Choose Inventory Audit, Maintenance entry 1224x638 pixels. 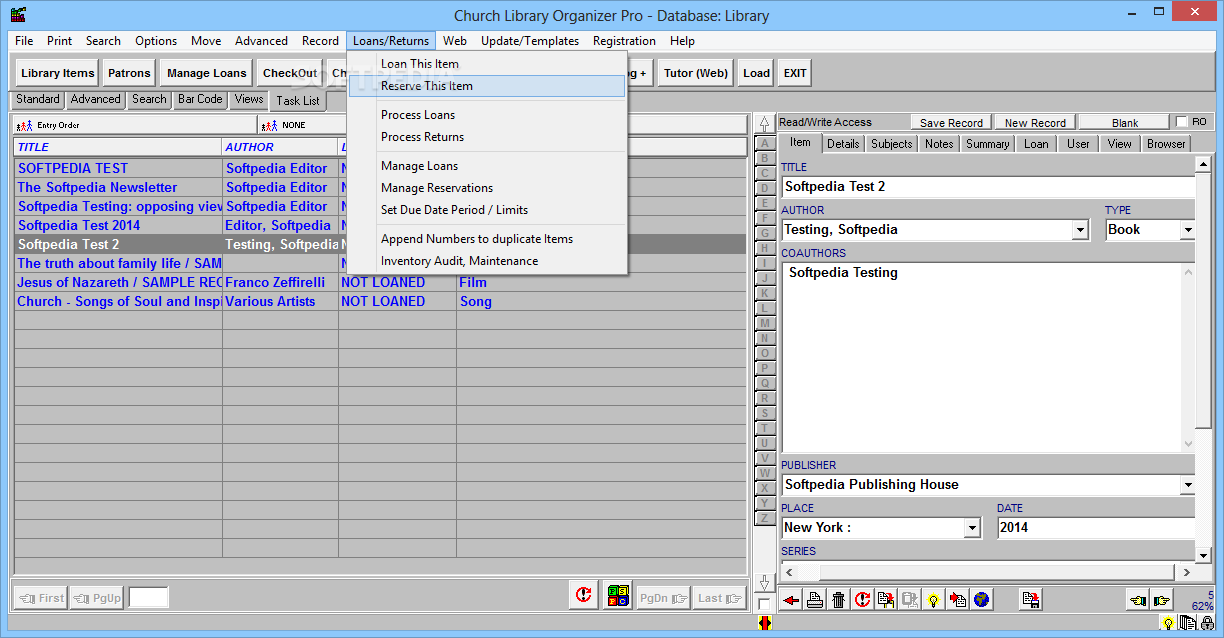488,261
